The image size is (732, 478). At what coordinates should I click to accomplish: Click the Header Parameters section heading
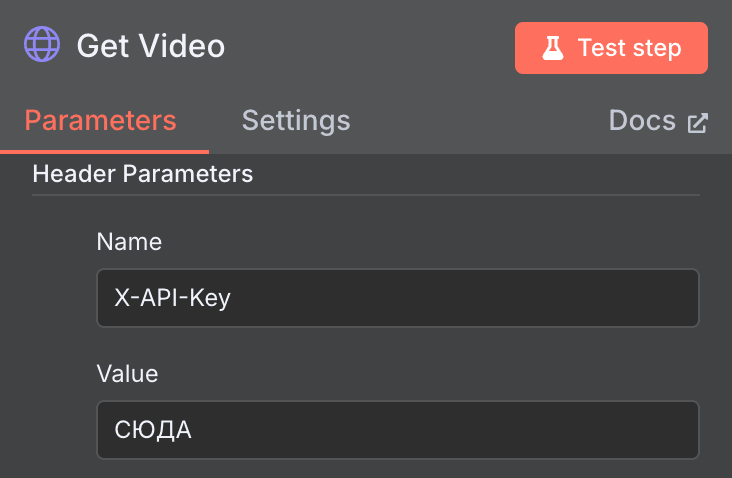coord(143,174)
